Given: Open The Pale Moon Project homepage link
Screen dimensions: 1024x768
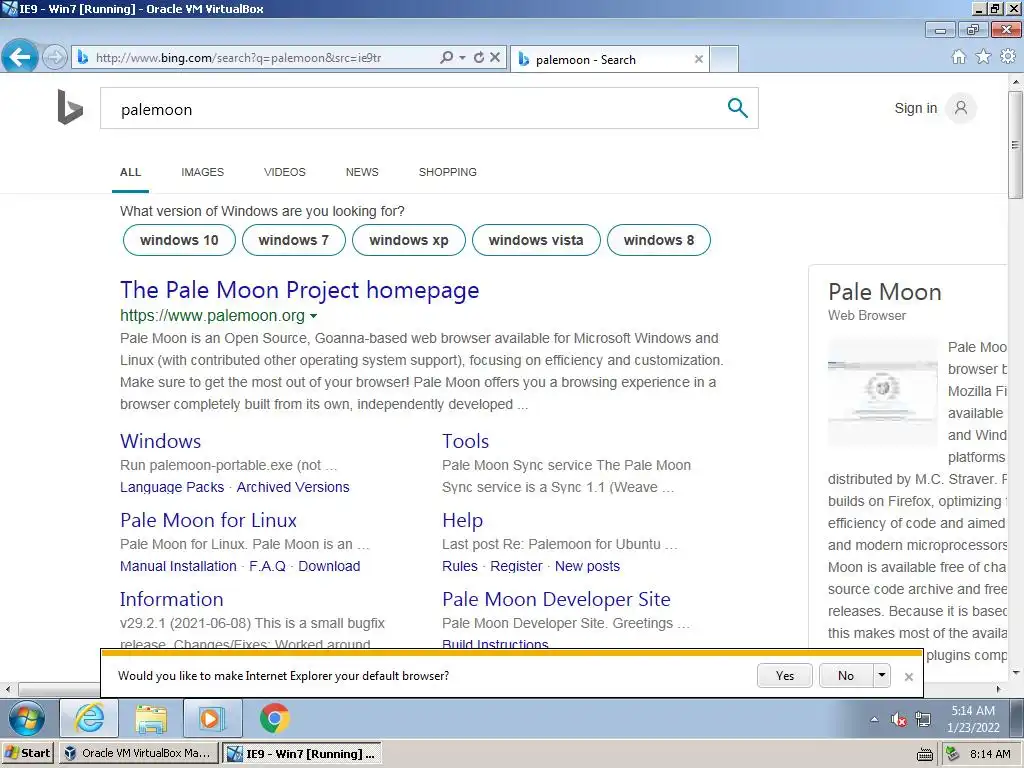Looking at the screenshot, I should click(x=299, y=290).
